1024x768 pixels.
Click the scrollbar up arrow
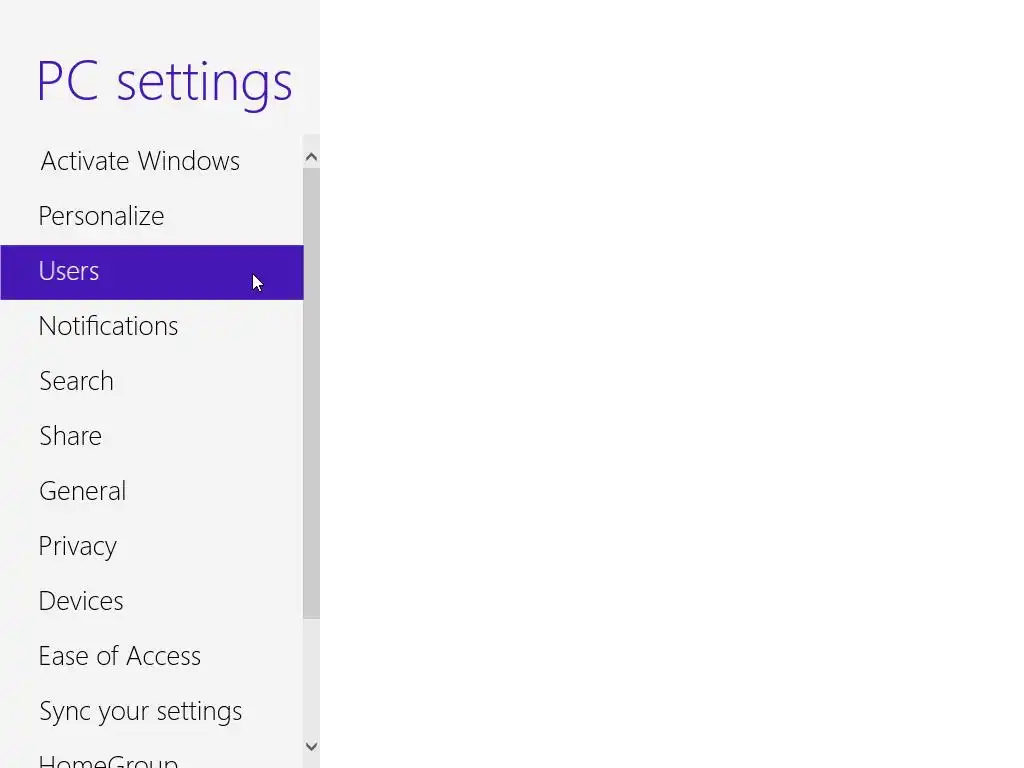312,157
